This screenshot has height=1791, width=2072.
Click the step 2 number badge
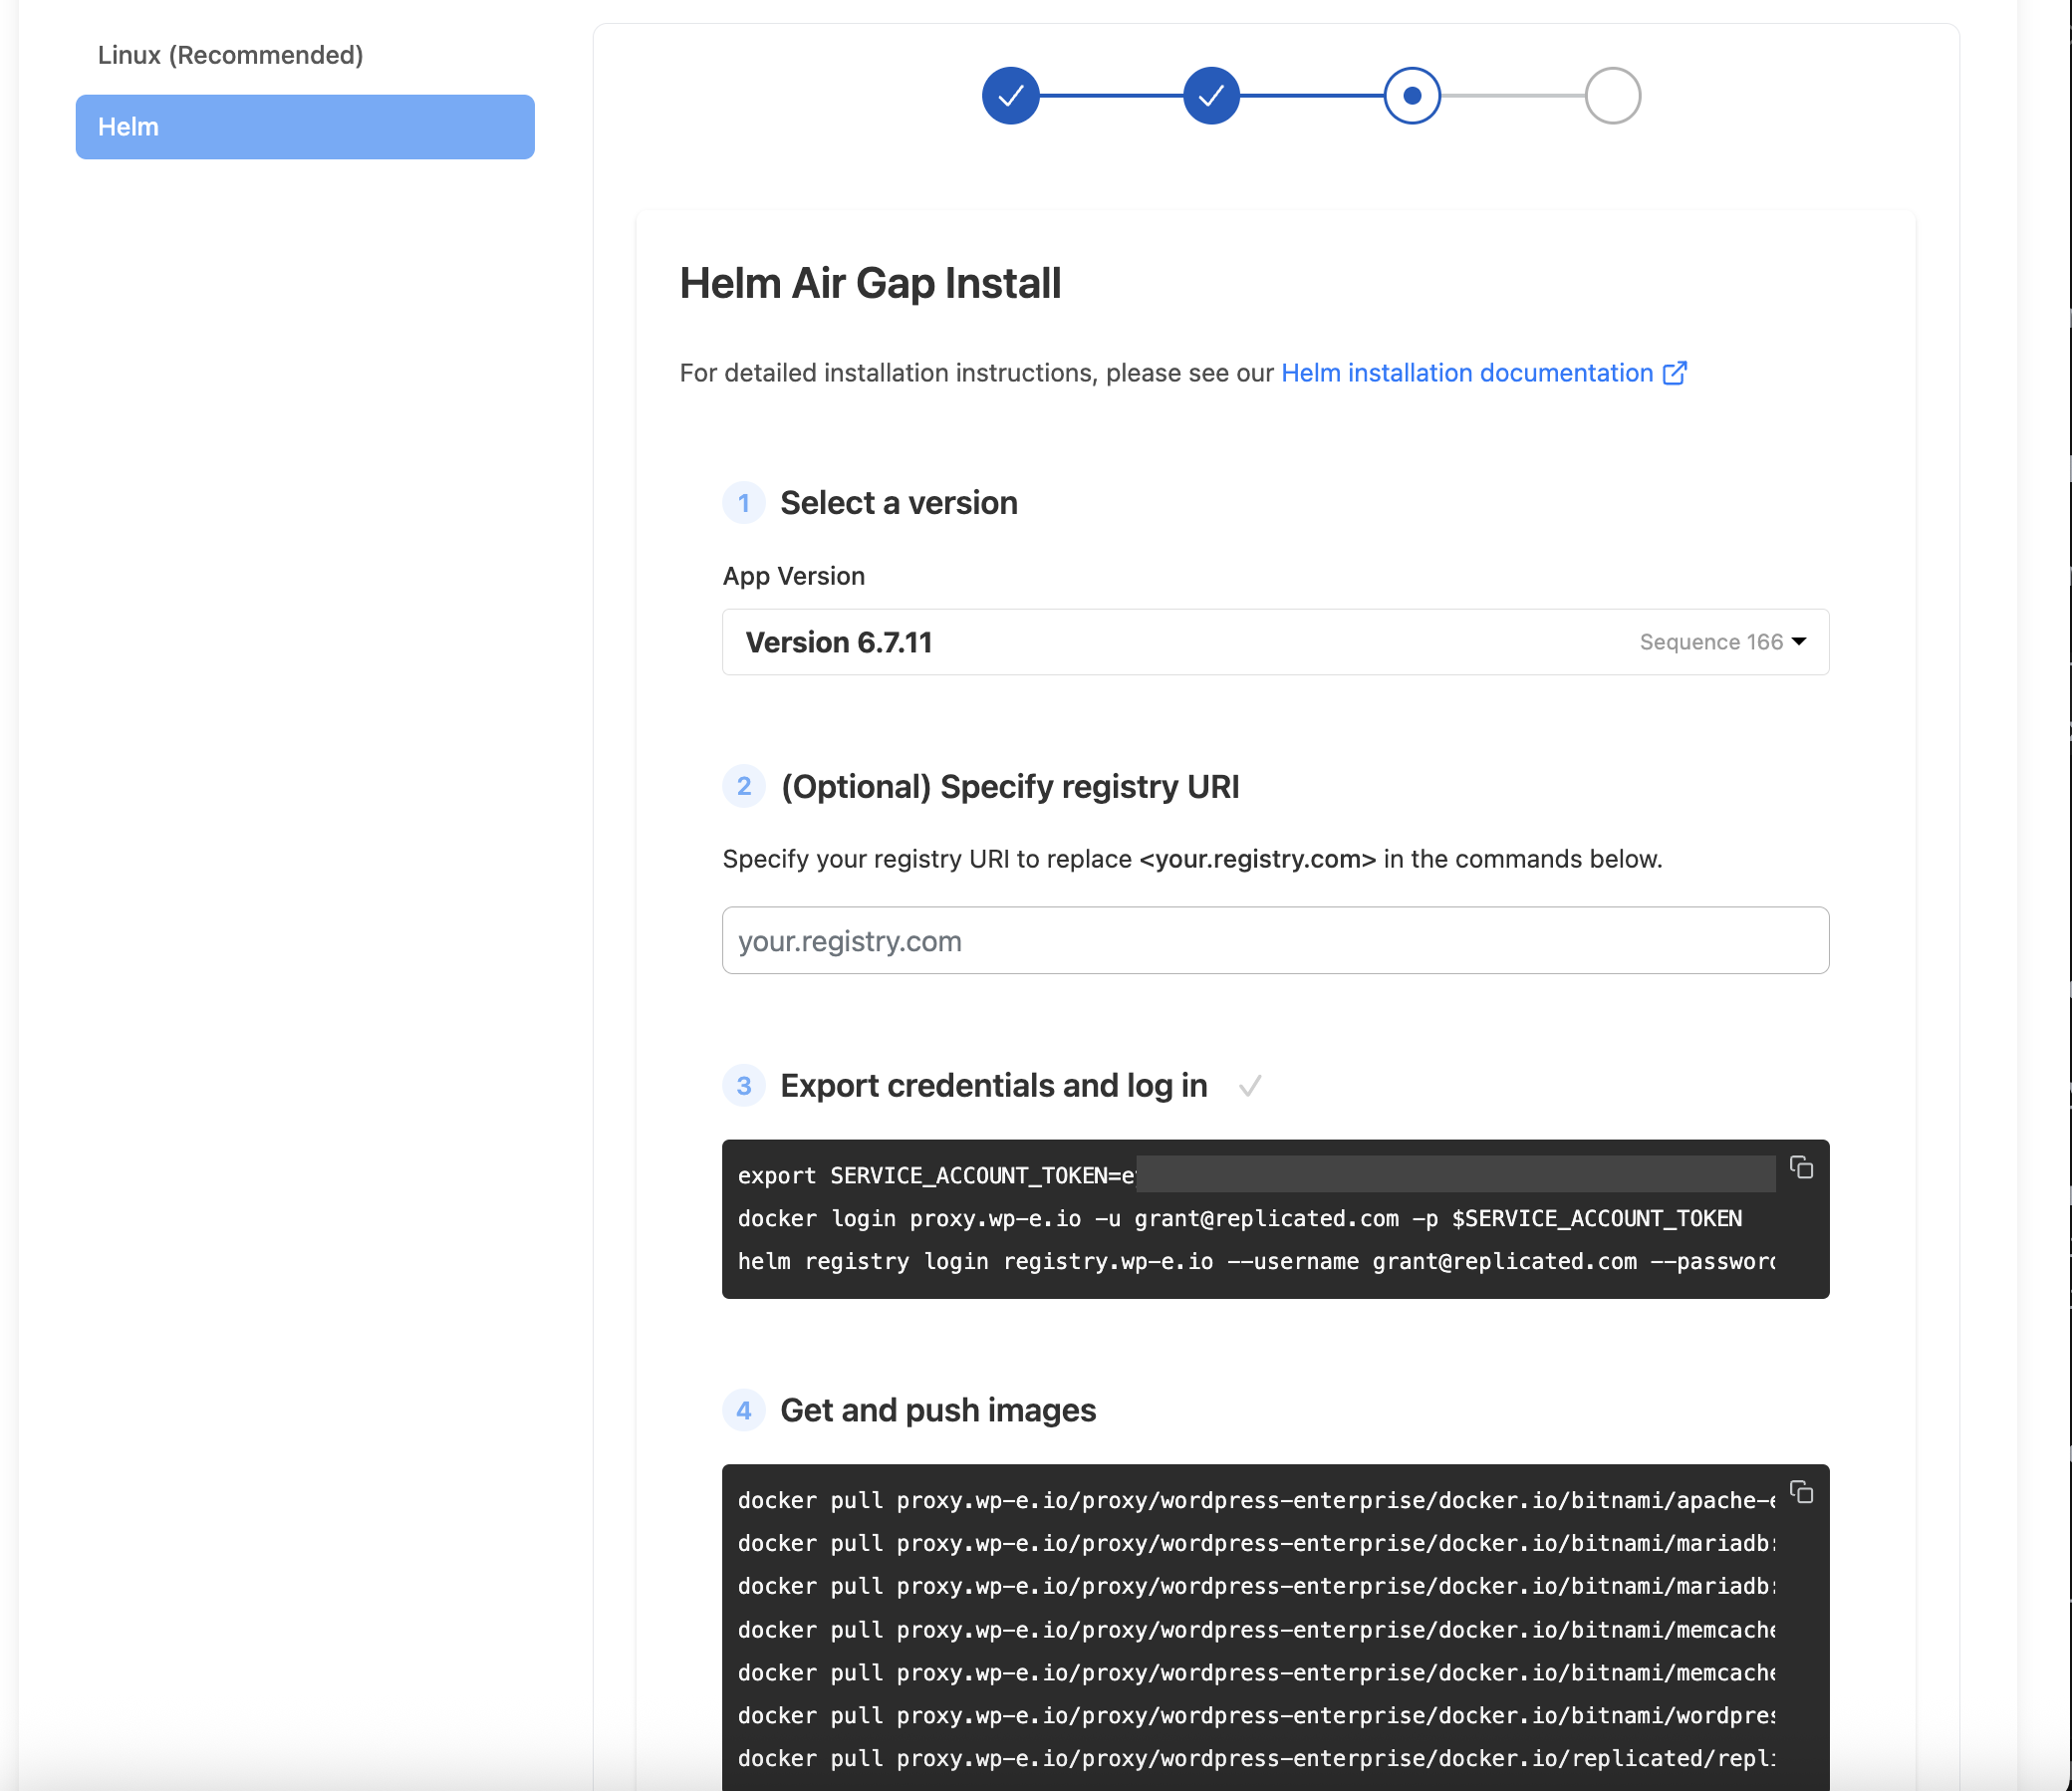click(743, 787)
